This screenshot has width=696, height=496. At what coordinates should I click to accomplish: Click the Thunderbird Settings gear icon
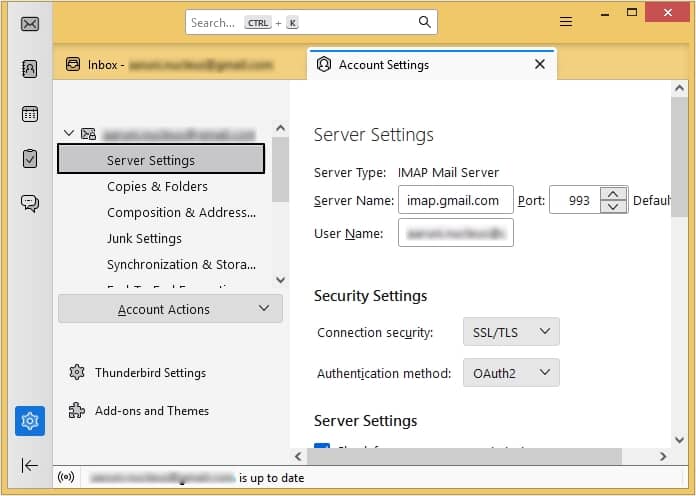[77, 372]
